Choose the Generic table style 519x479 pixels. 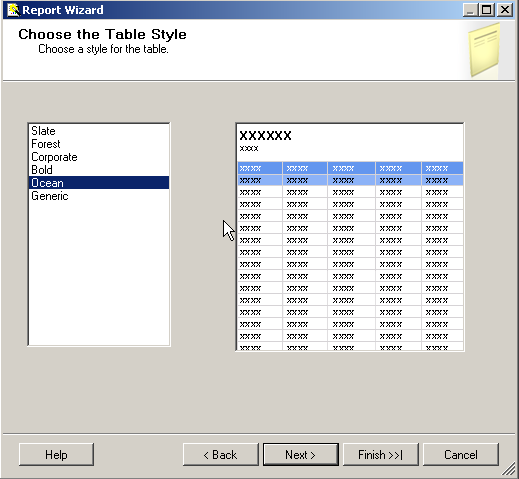99,196
